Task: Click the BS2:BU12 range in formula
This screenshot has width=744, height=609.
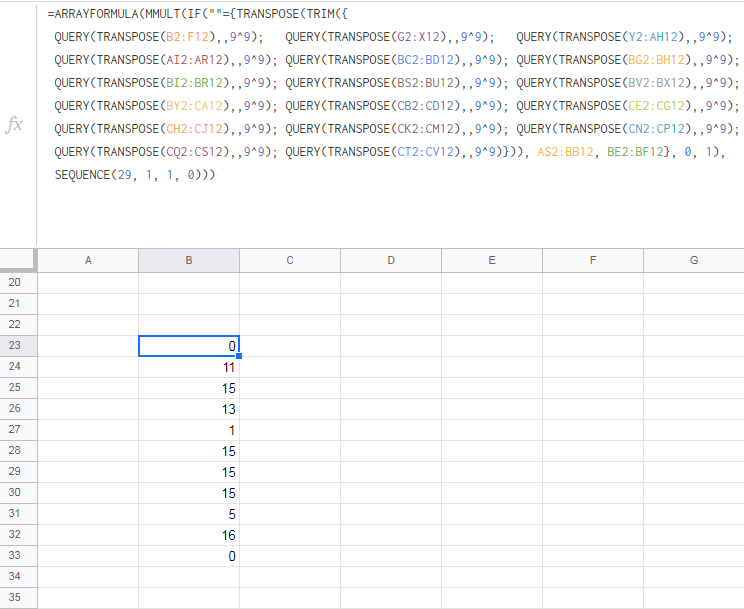Action: pos(426,83)
